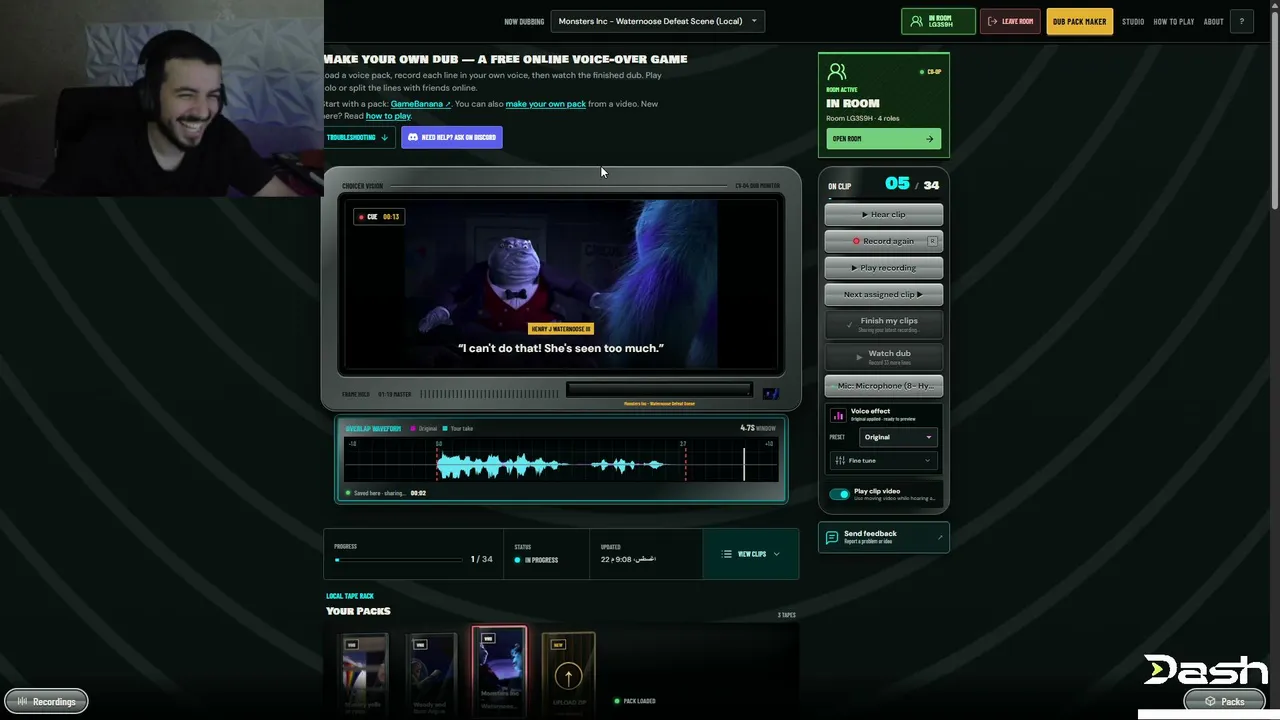The height and width of the screenshot is (720, 1280).
Task: Click the Upload ZIP tape card
Action: 568,672
